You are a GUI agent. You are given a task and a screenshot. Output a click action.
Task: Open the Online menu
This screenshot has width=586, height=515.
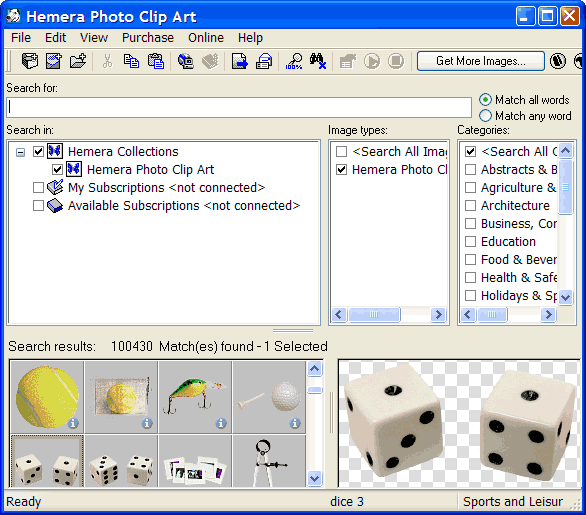[206, 38]
